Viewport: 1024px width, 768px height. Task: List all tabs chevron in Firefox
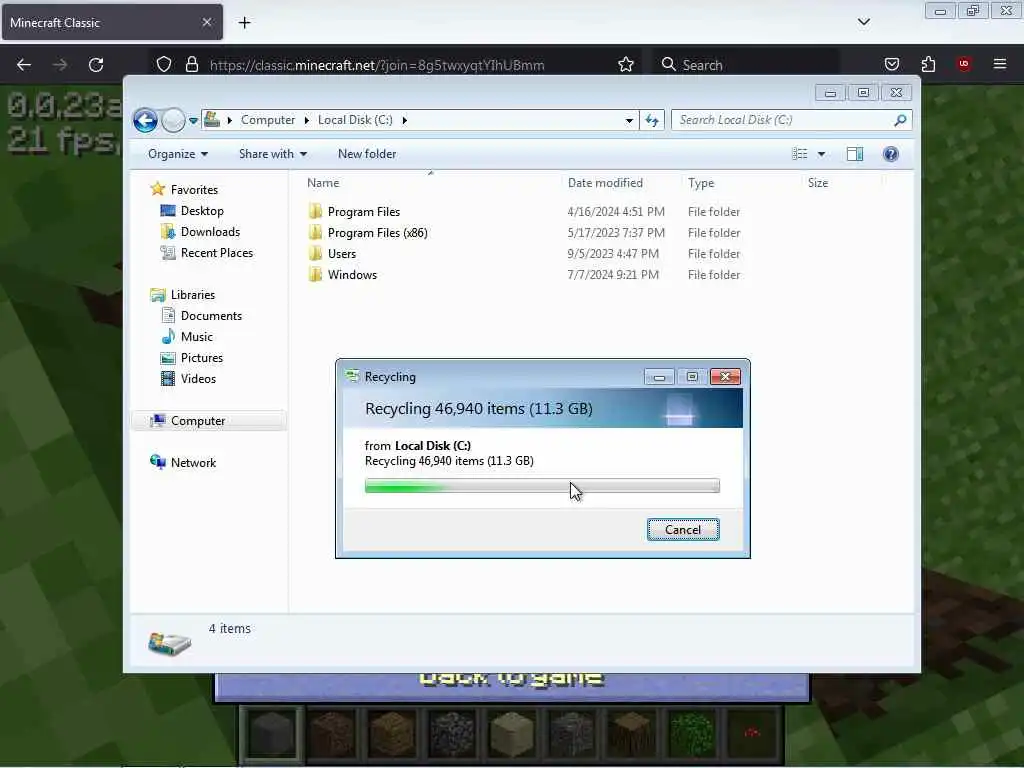[863, 22]
